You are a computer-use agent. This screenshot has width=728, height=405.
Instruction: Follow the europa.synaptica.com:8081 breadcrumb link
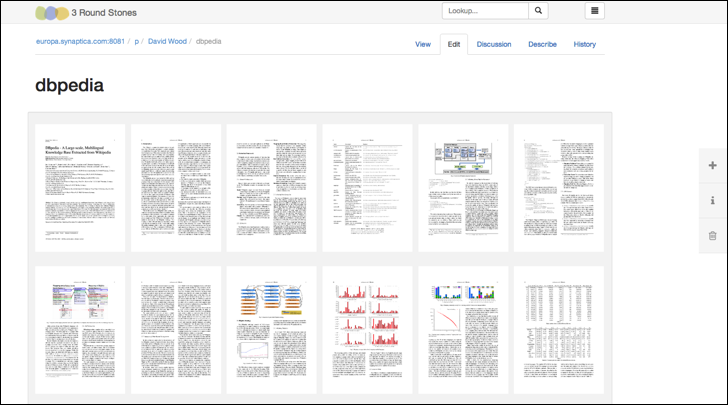80,41
